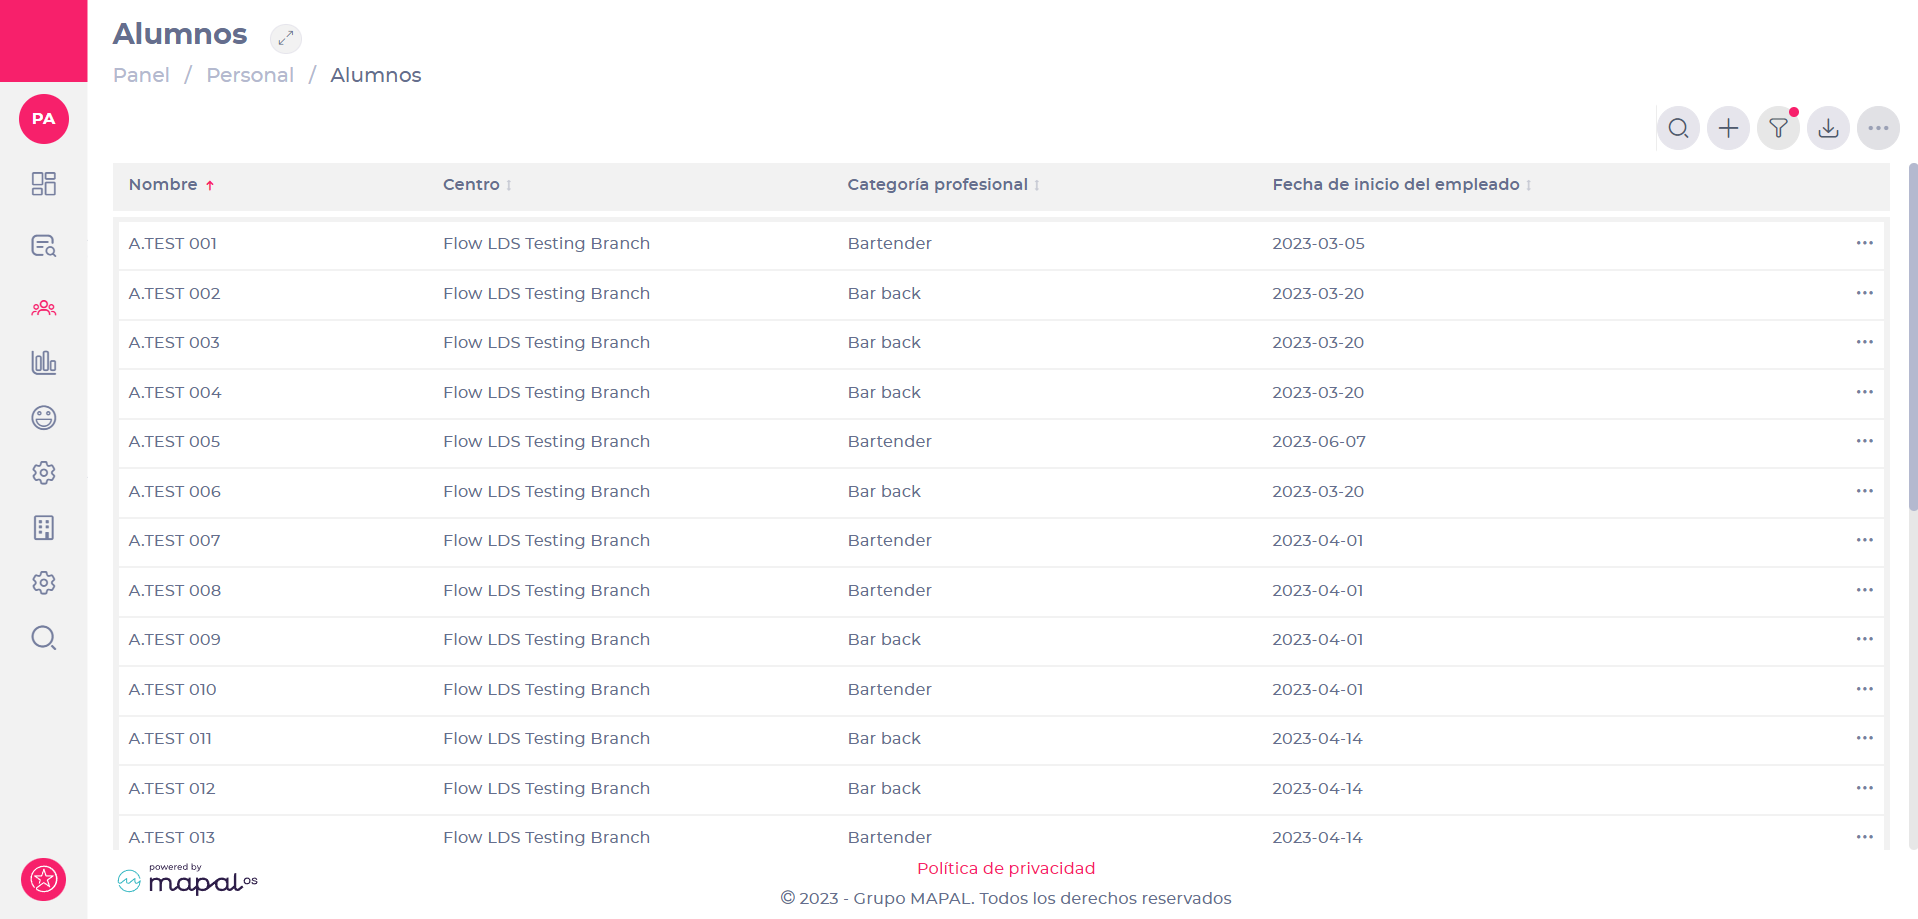Select the A.TEST 009 name cell
Image resolution: width=1918 pixels, height=919 pixels.
click(174, 639)
